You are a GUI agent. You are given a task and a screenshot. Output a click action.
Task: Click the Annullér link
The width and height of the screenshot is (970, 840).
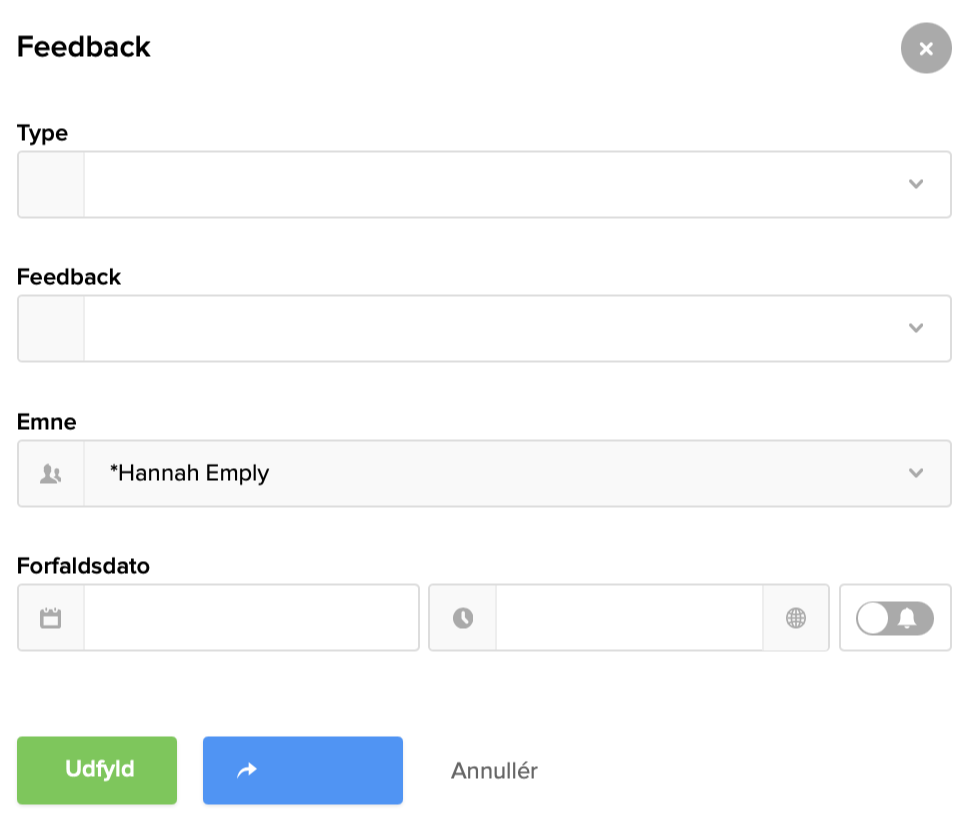tap(494, 771)
